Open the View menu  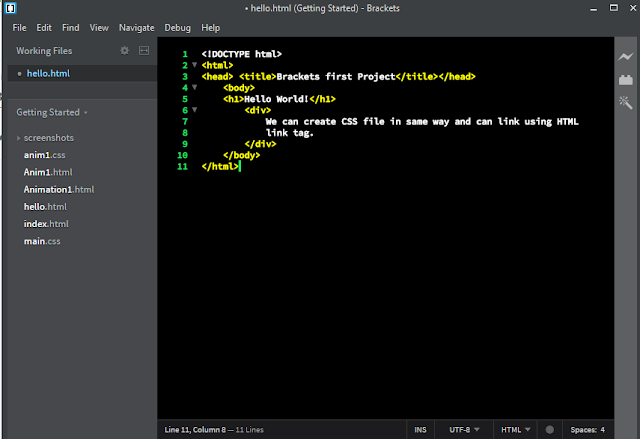[x=99, y=28]
